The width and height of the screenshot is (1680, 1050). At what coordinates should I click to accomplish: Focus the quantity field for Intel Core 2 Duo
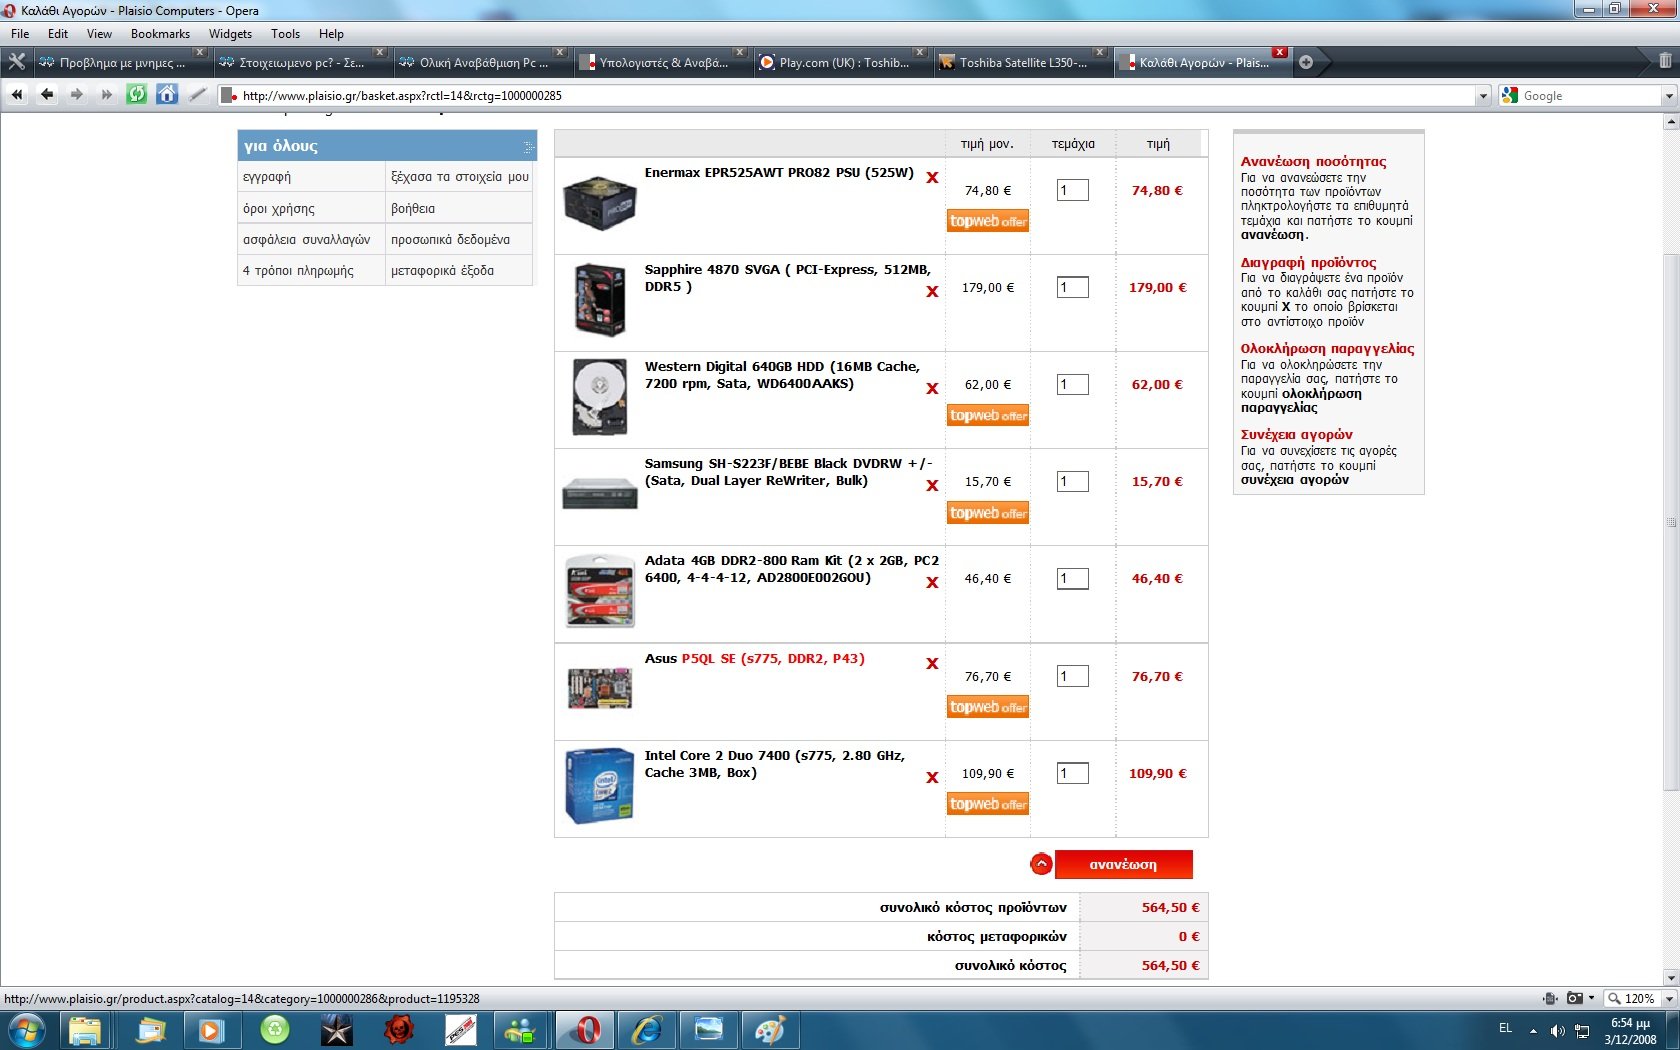pos(1072,773)
